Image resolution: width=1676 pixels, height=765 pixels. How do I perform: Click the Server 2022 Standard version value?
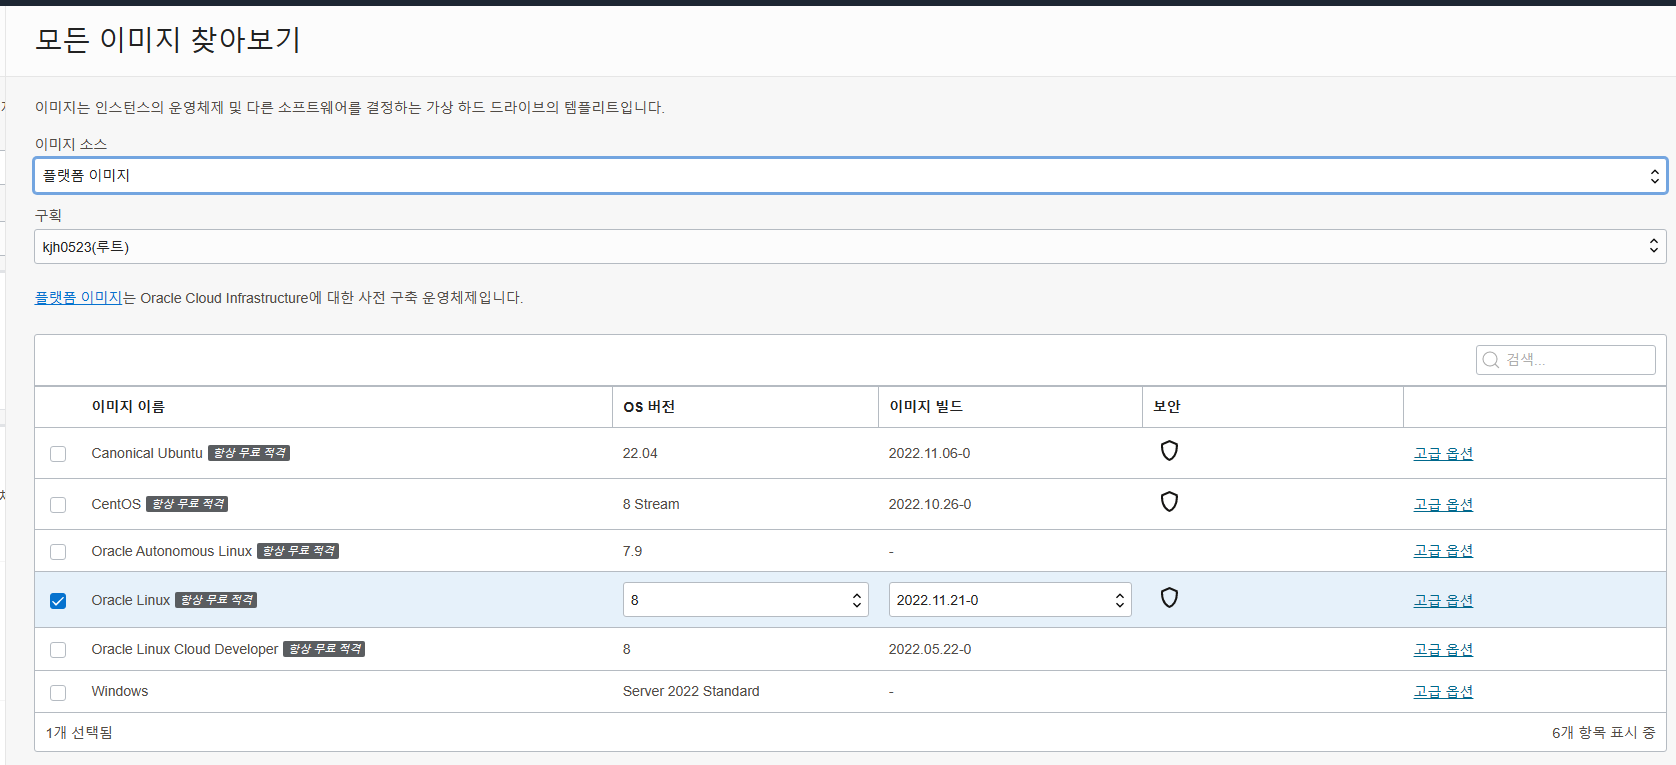click(x=691, y=691)
